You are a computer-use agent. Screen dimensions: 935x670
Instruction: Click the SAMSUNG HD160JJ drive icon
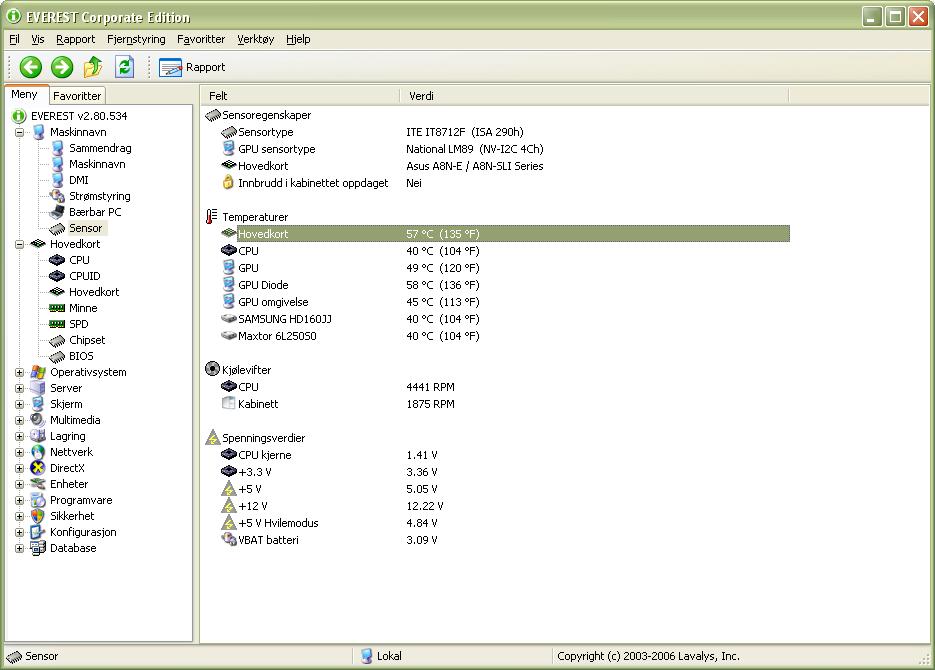click(229, 319)
